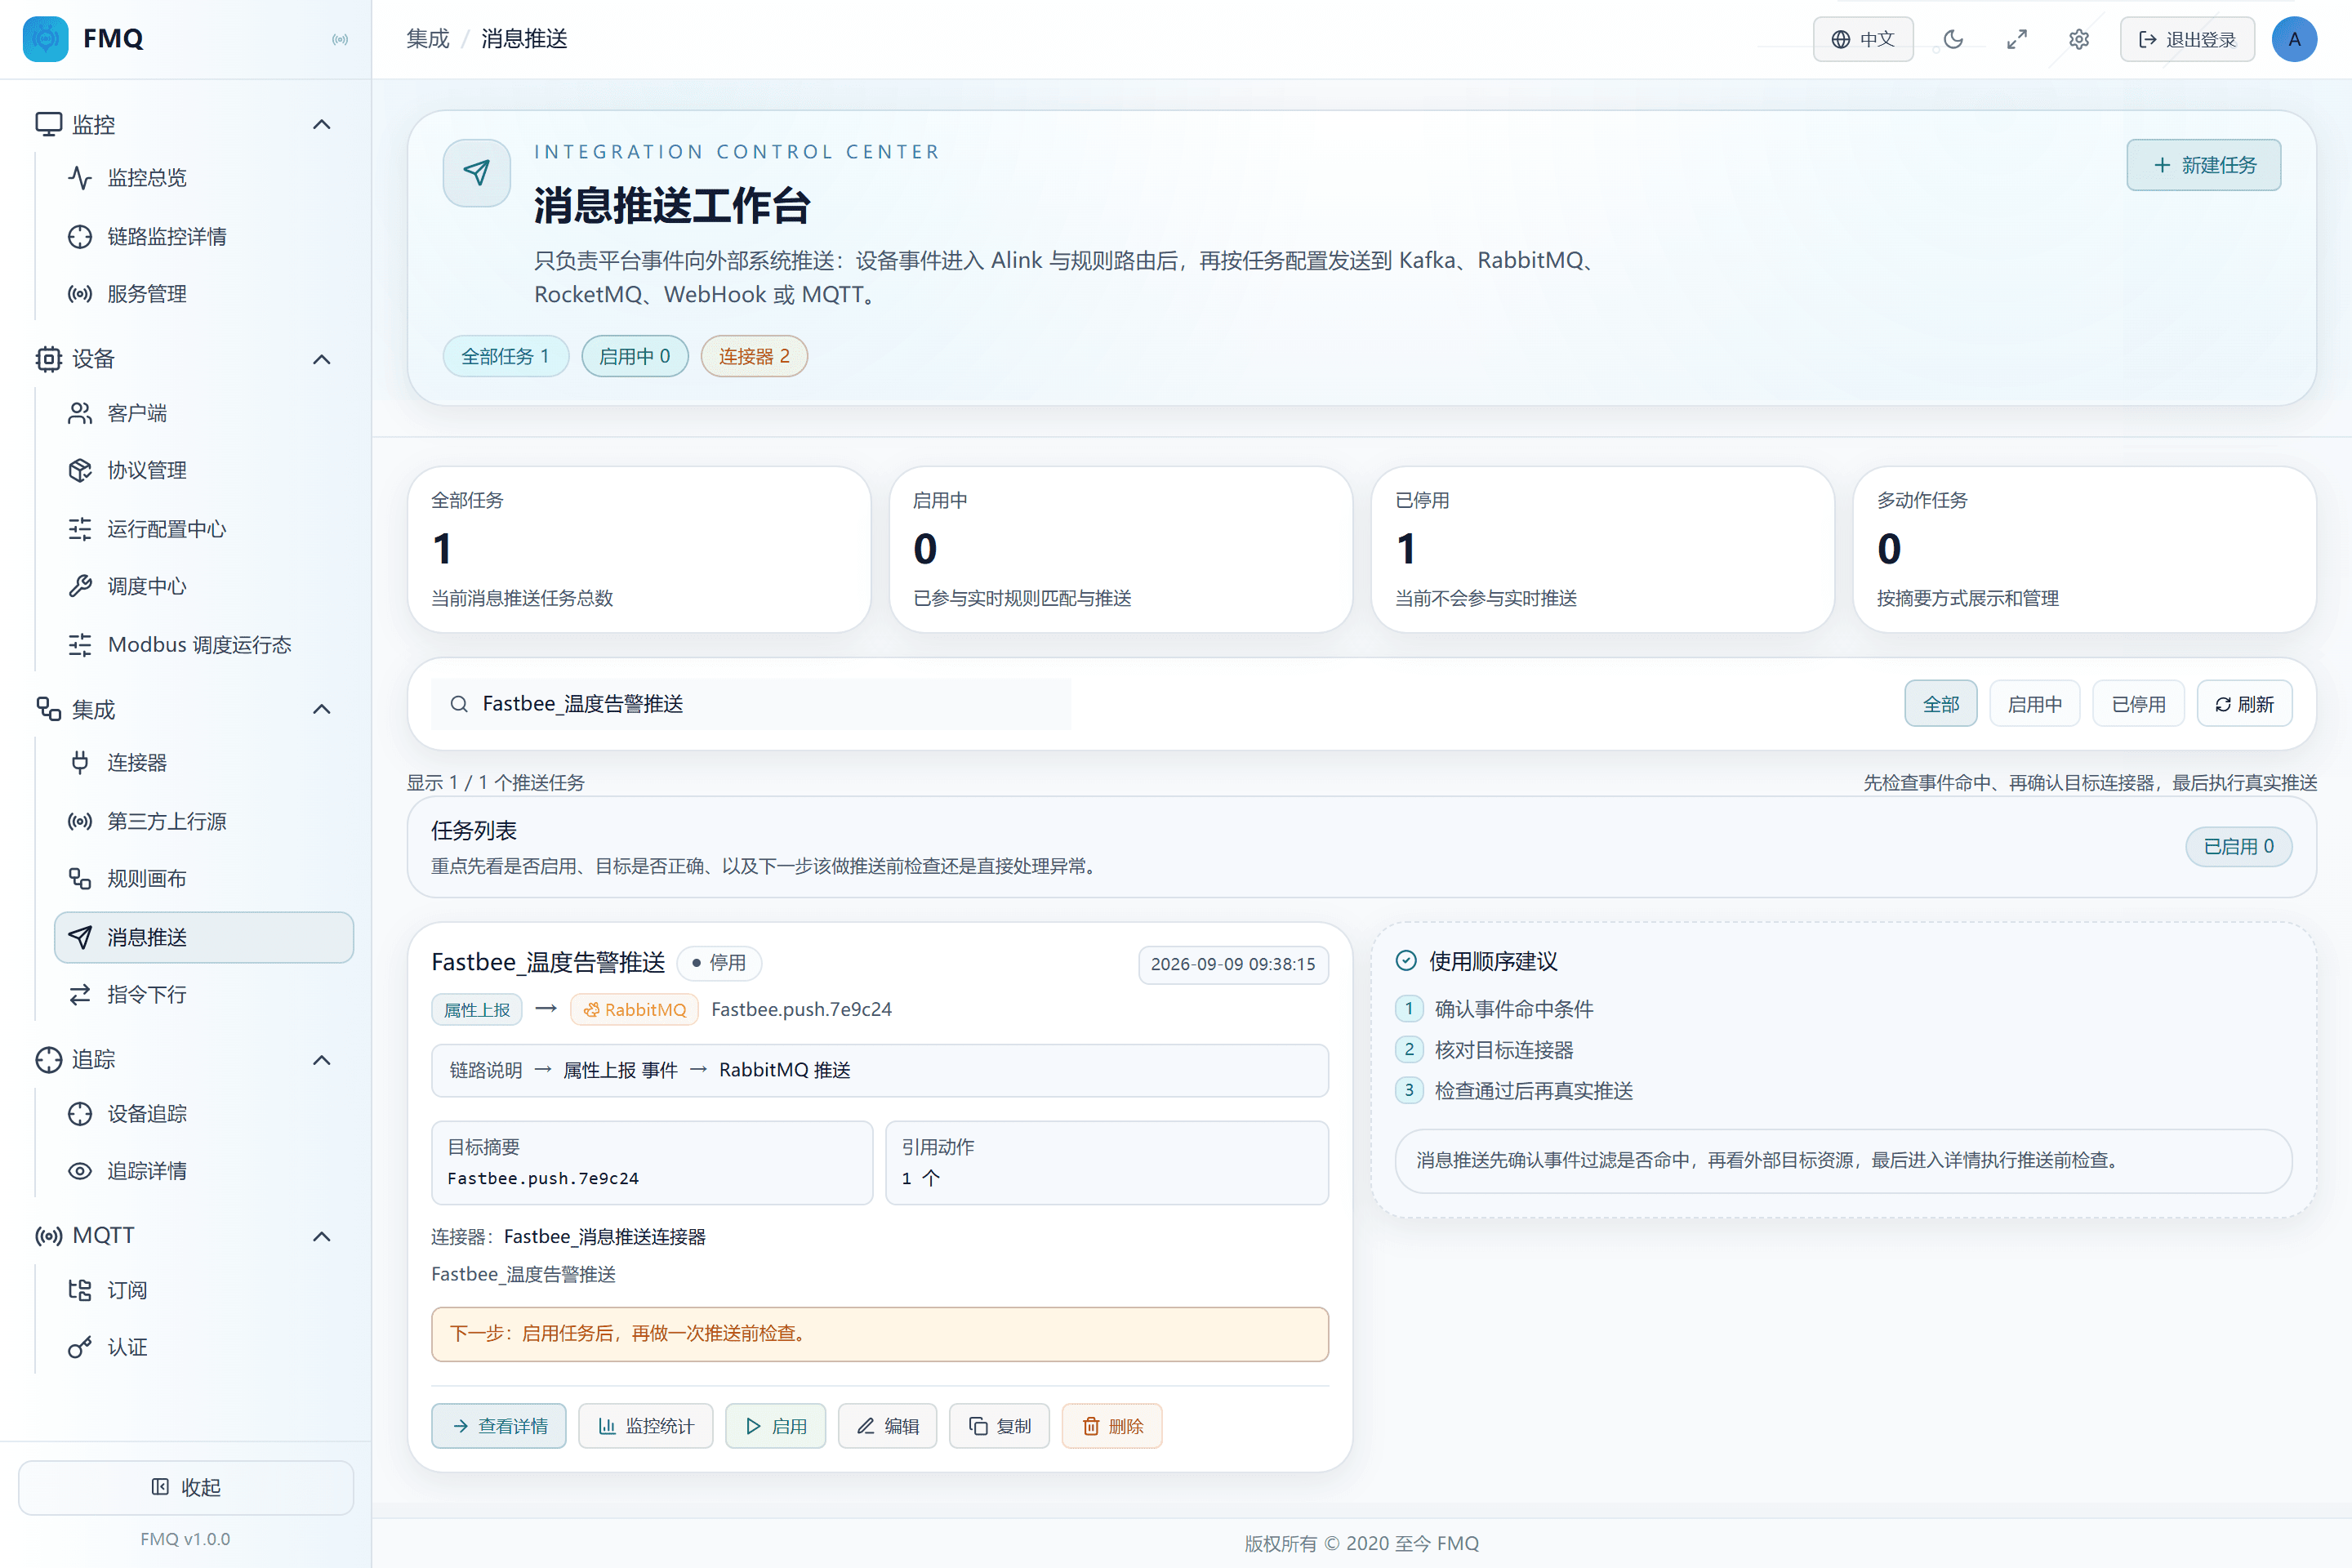
Task: Click the user avatar A
Action: (2294, 39)
